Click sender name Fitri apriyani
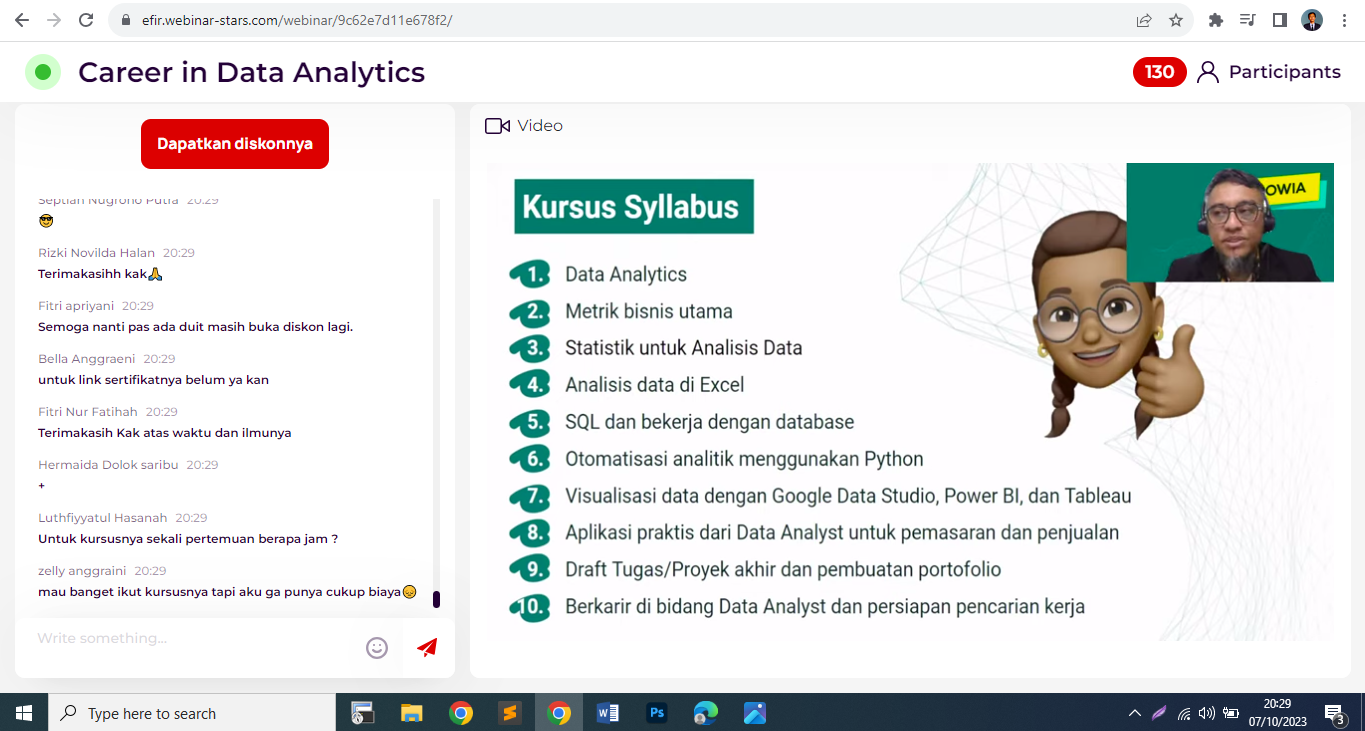The image size is (1365, 731). tap(76, 306)
